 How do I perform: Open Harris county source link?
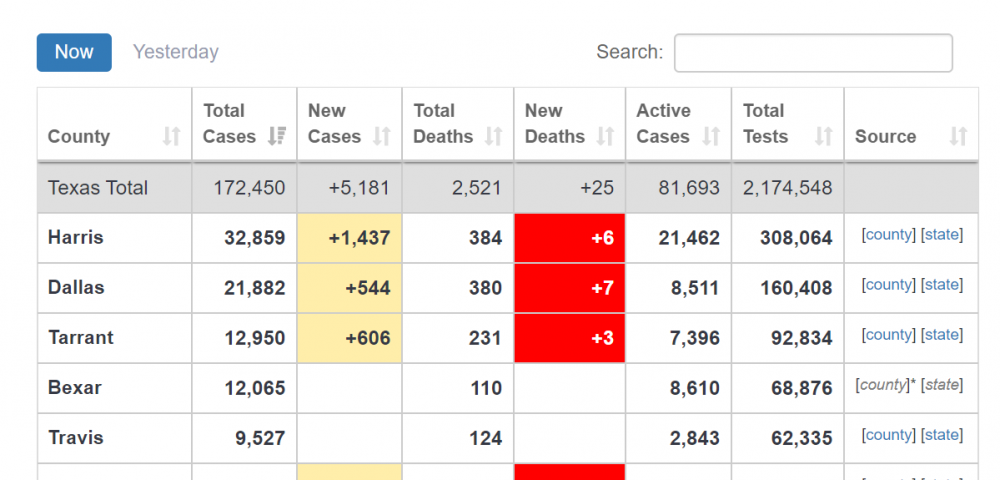[888, 235]
